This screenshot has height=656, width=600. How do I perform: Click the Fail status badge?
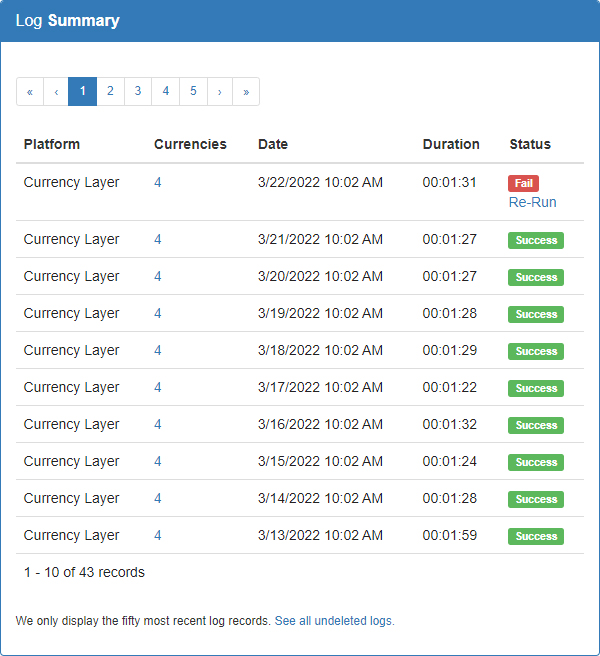click(x=523, y=183)
